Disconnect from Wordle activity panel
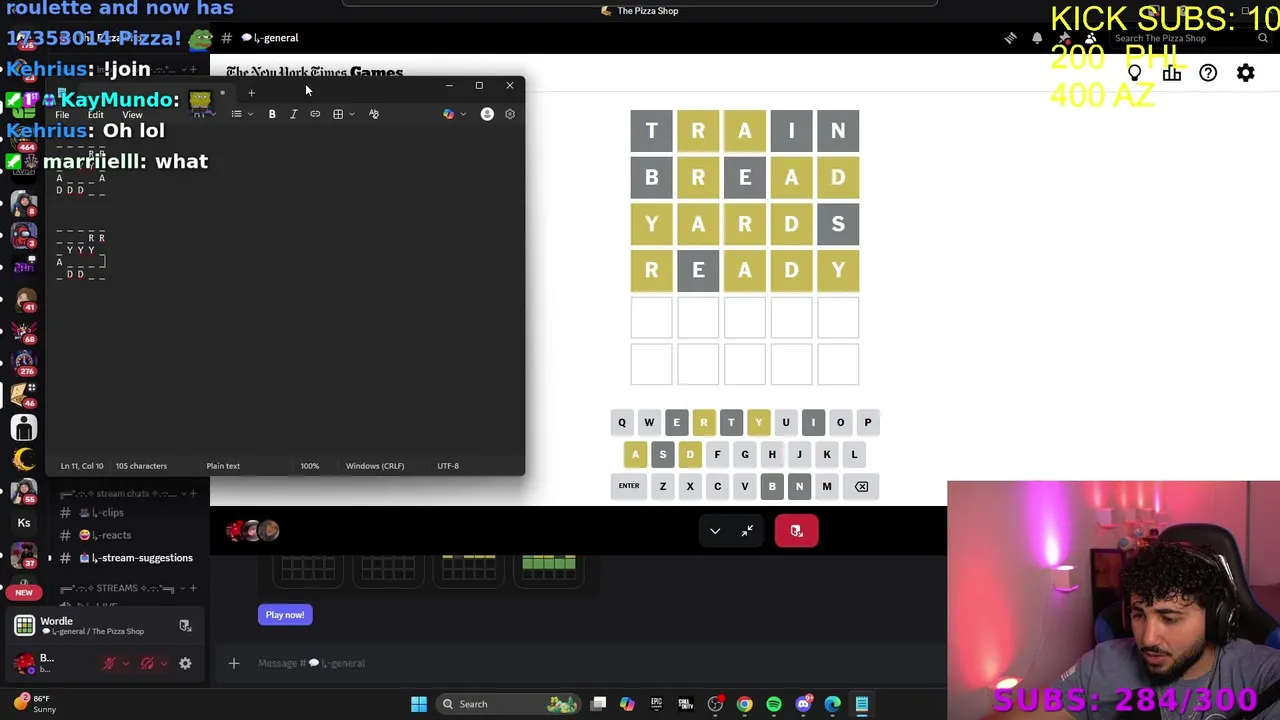This screenshot has height=720, width=1280. coord(185,626)
